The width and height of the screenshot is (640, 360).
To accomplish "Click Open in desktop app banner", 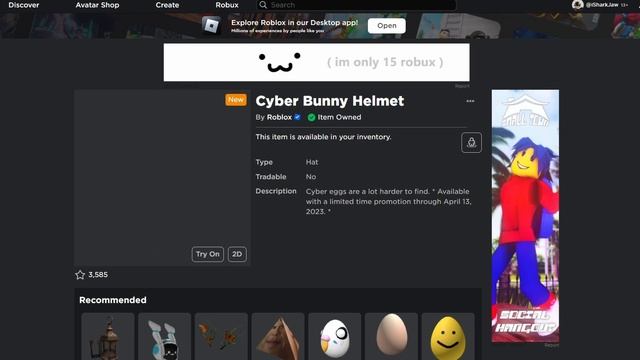I will pos(387,26).
